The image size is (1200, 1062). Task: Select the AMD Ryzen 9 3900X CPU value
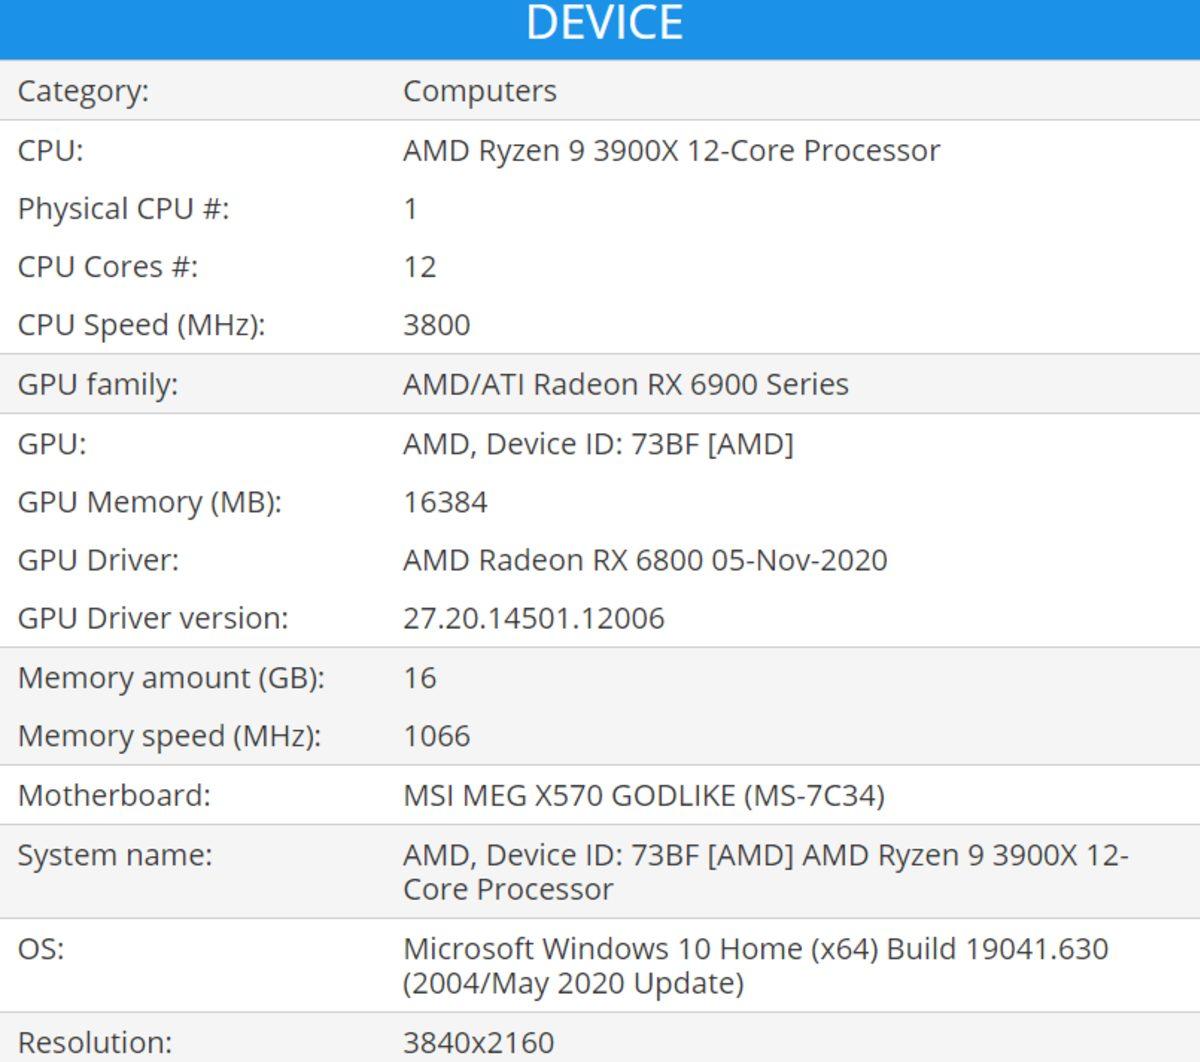(671, 151)
